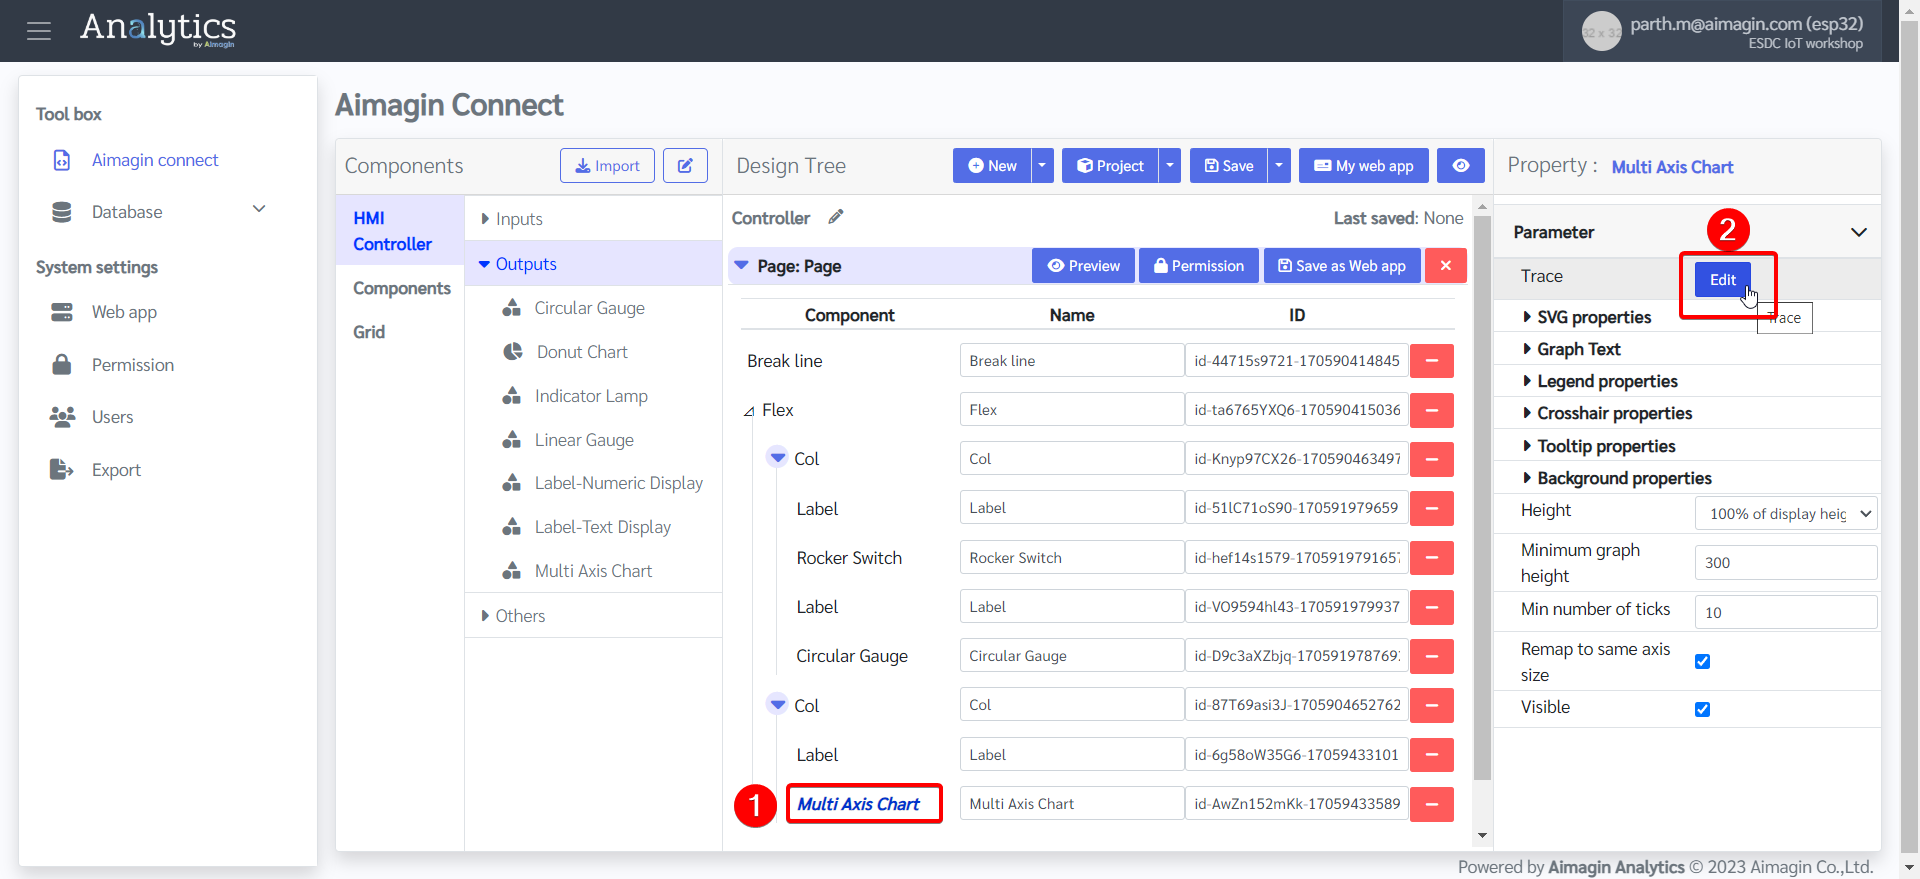Toggle Remap to same axis size checkbox

[1703, 662]
